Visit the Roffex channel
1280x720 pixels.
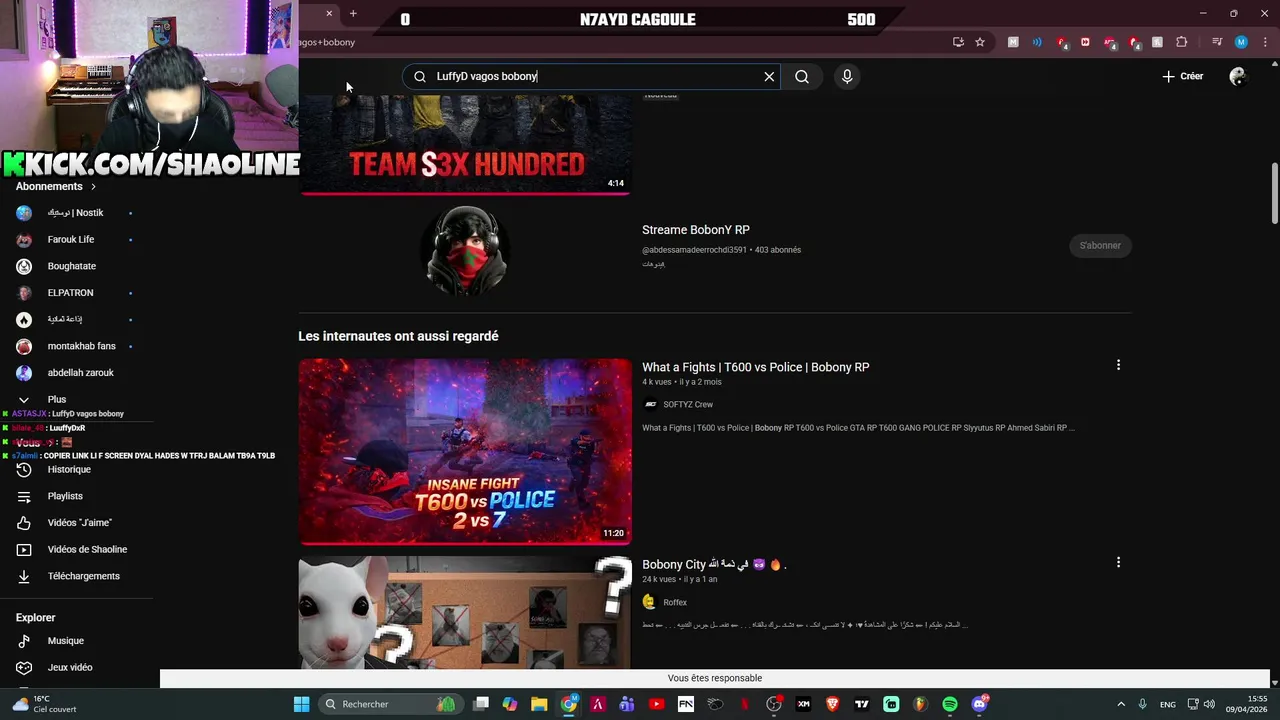(675, 602)
